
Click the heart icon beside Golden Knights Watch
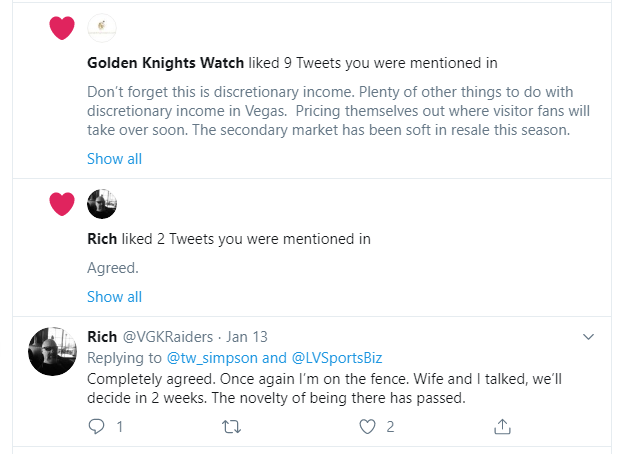[x=62, y=28]
